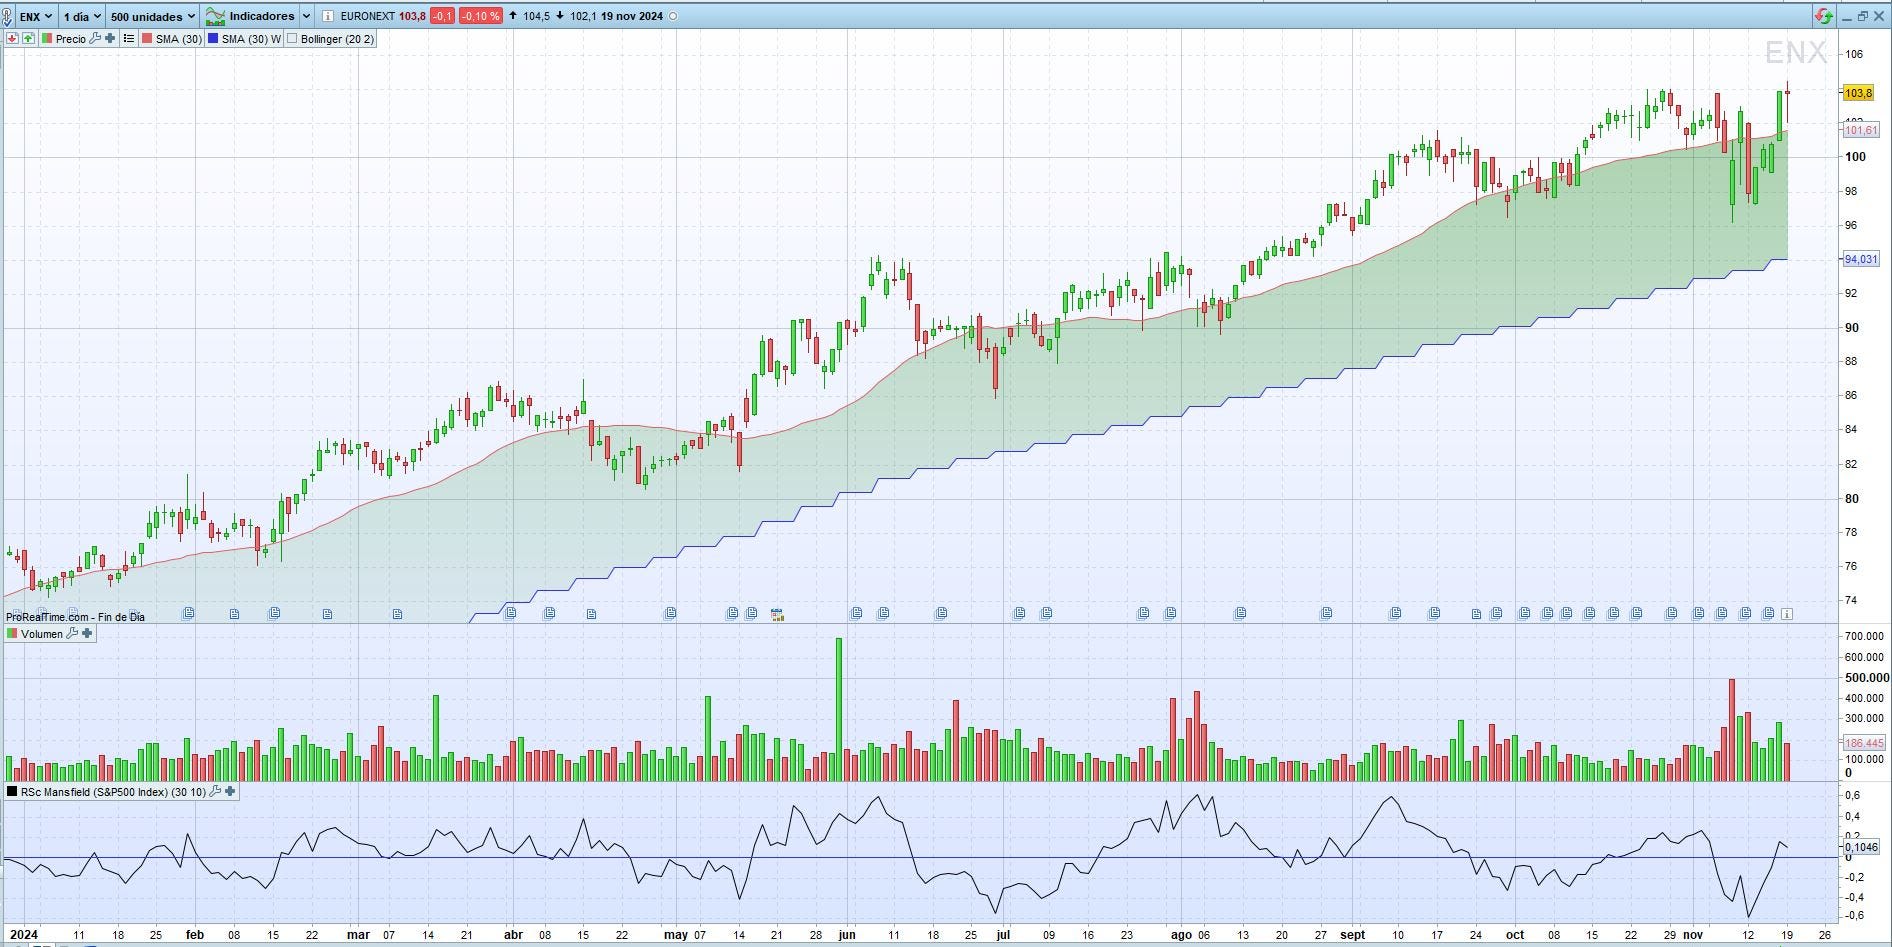1892x947 pixels.
Task: Click the yellow 103,8 price tag on axis
Action: coord(1858,93)
